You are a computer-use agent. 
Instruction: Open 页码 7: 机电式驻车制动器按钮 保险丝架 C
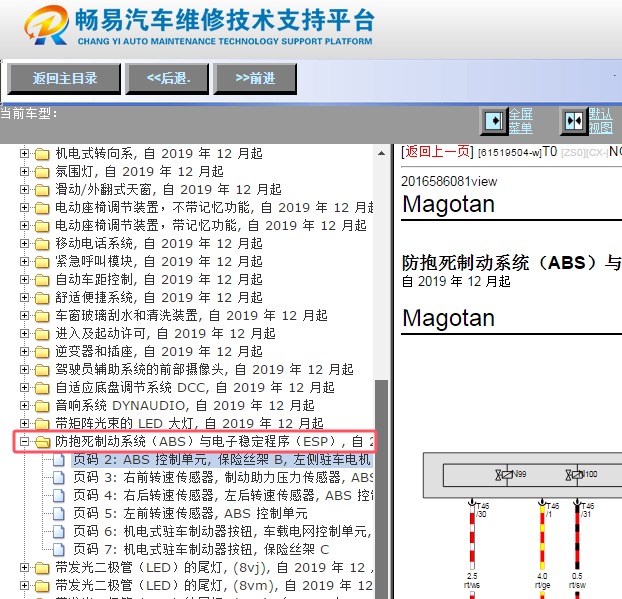coord(201,549)
